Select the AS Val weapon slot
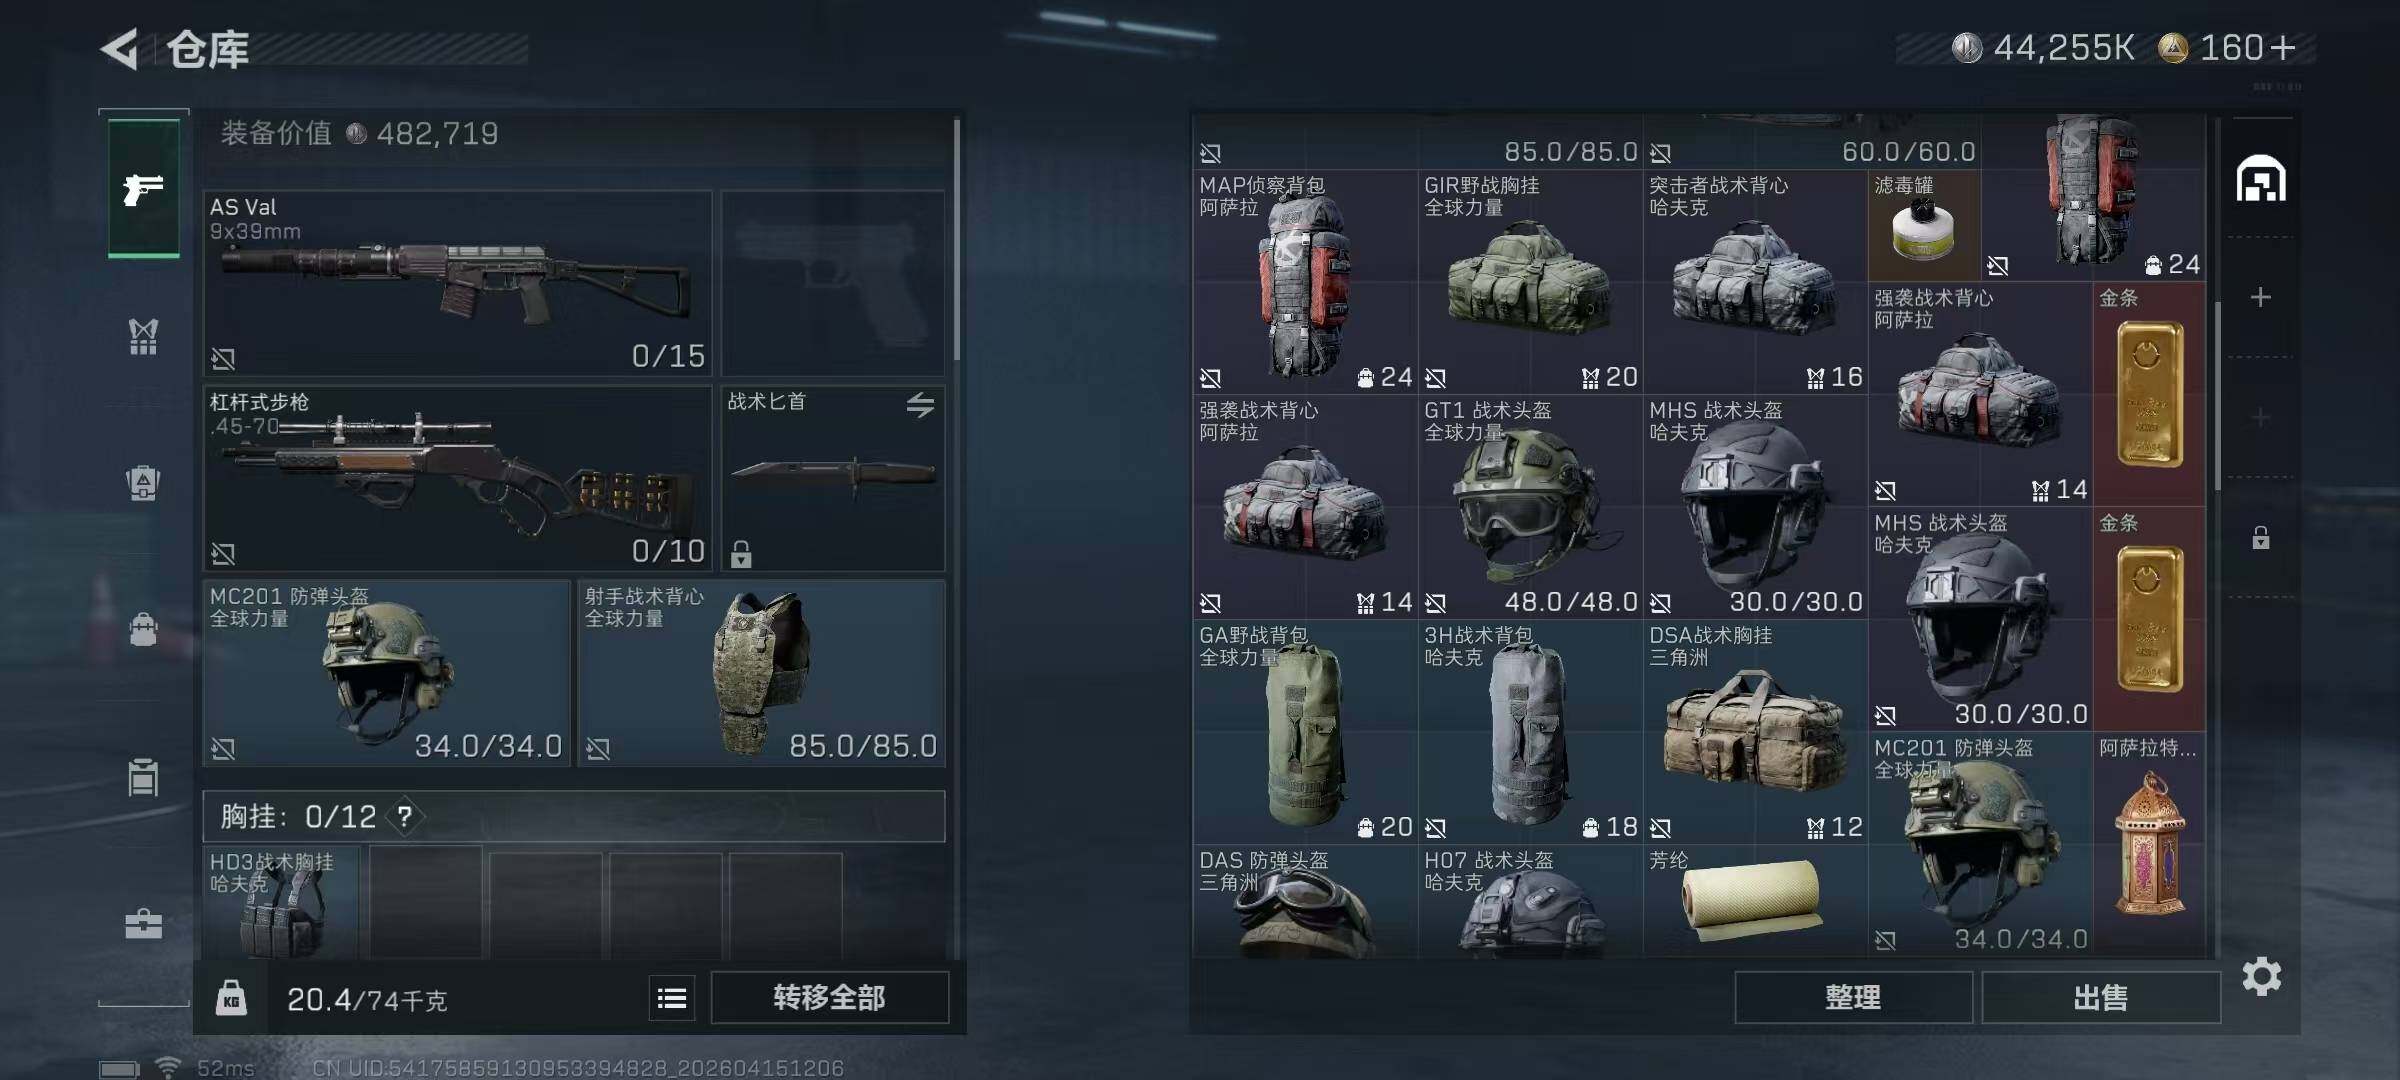2400x1080 pixels. click(458, 283)
